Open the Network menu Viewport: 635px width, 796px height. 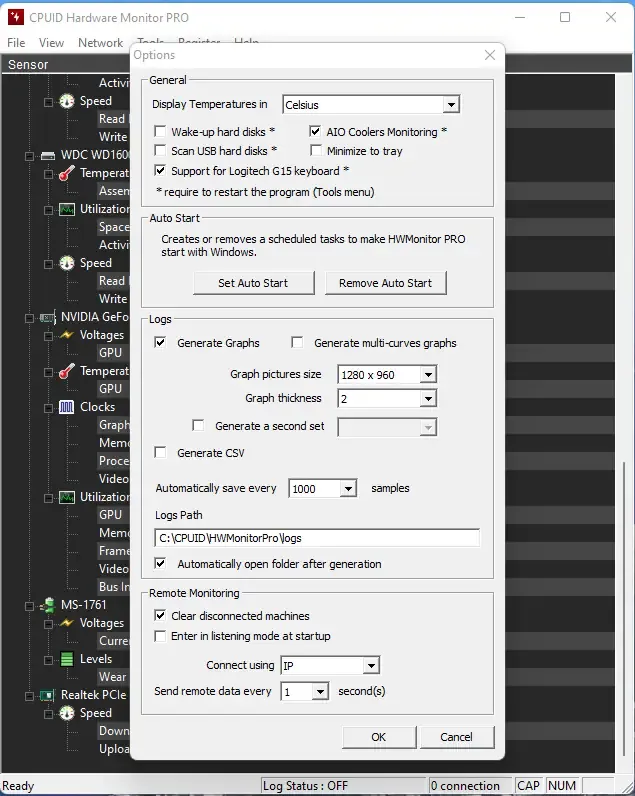point(101,43)
